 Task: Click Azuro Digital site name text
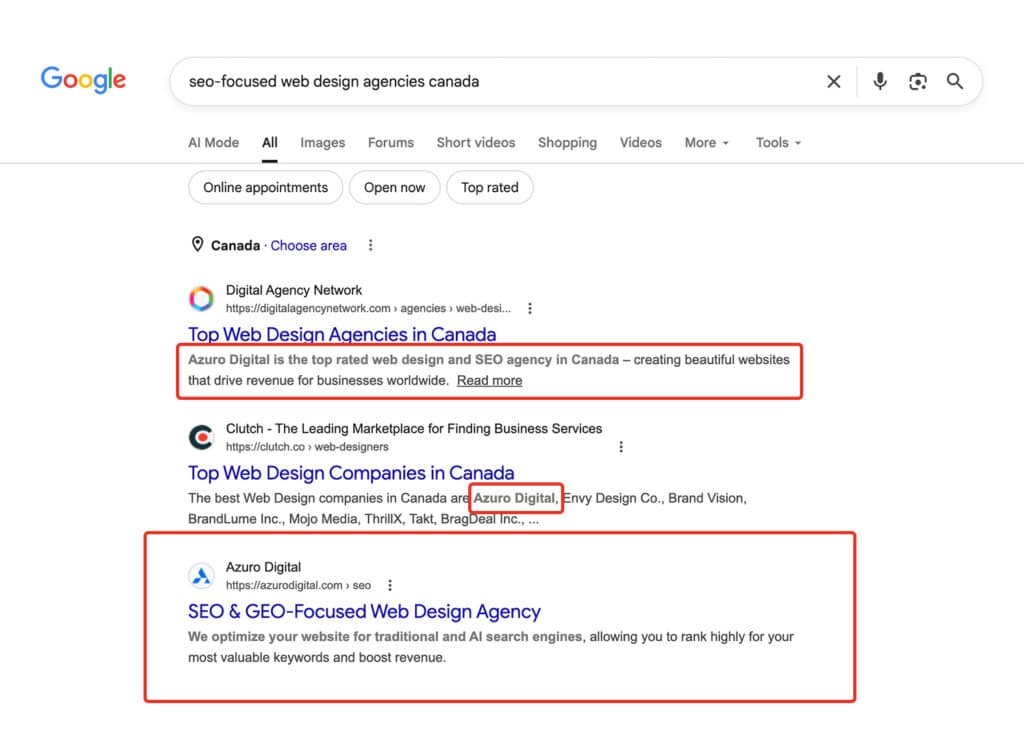point(263,567)
